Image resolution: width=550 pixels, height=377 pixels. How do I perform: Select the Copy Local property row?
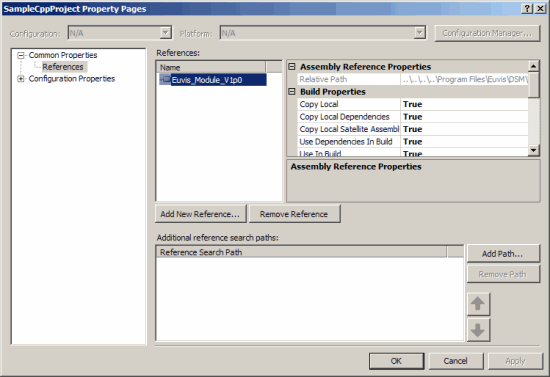click(x=413, y=104)
